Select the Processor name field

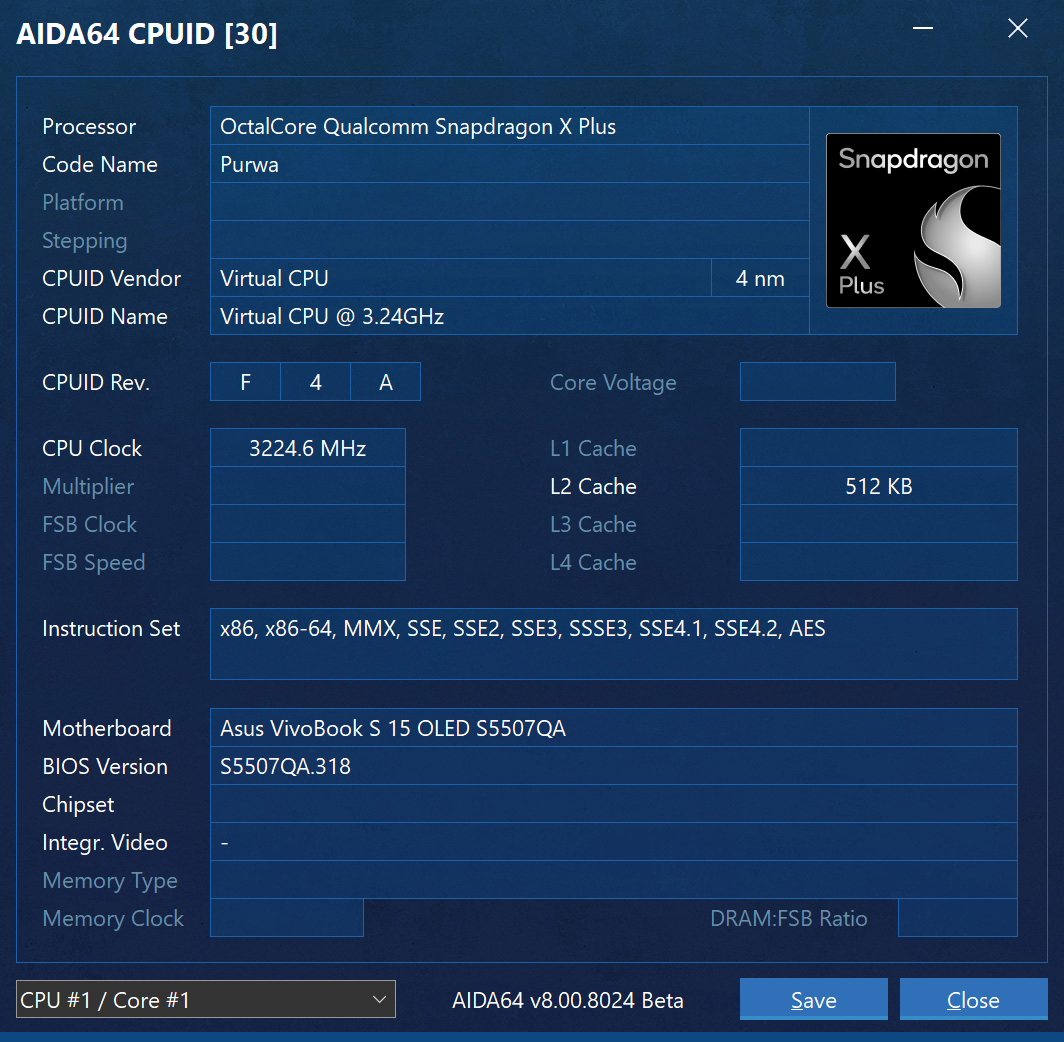click(509, 127)
